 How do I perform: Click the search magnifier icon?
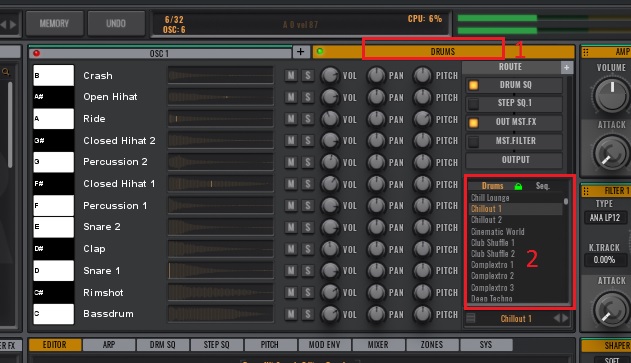(x=6, y=72)
